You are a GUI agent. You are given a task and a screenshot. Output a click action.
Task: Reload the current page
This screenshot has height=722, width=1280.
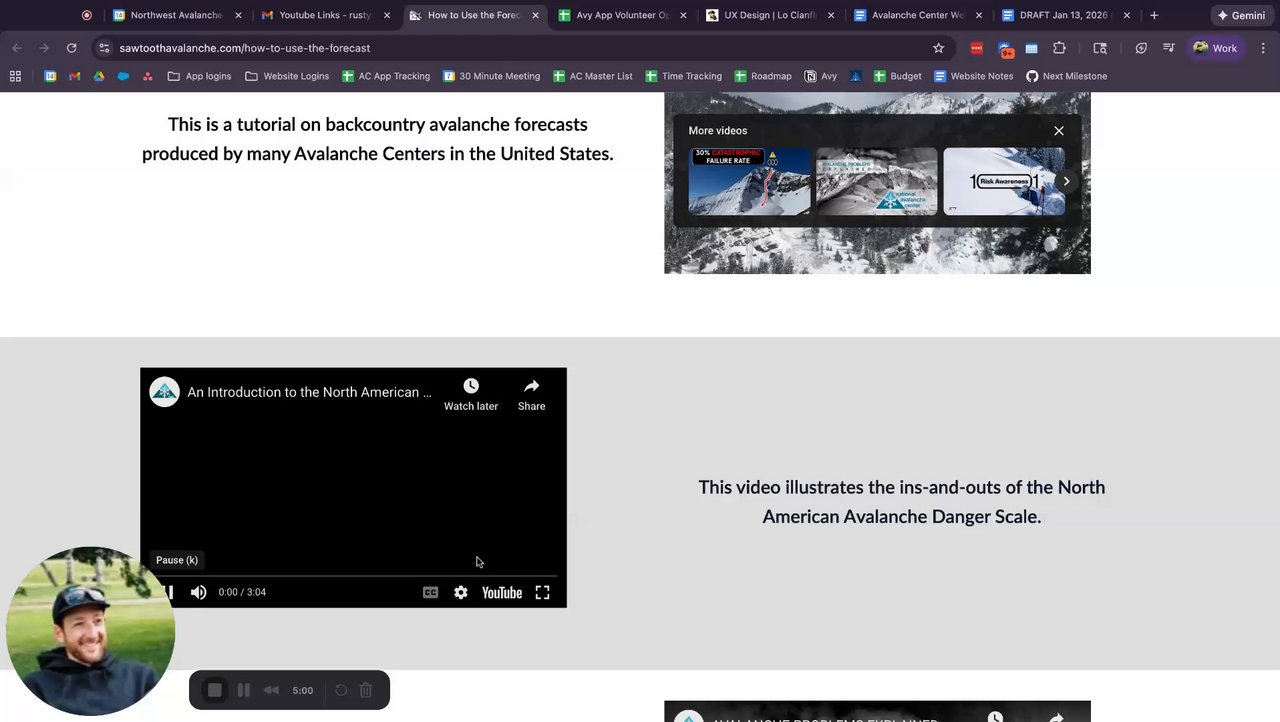point(71,48)
